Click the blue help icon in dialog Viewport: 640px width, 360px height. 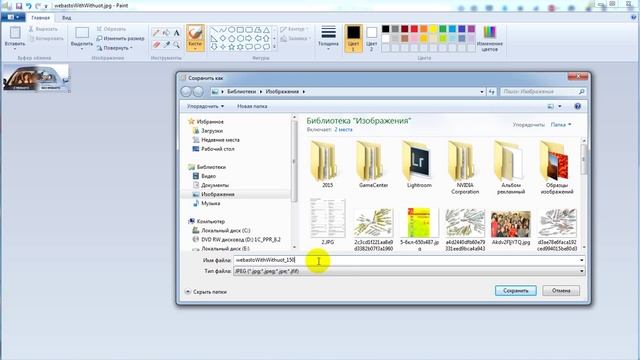[x=578, y=106]
